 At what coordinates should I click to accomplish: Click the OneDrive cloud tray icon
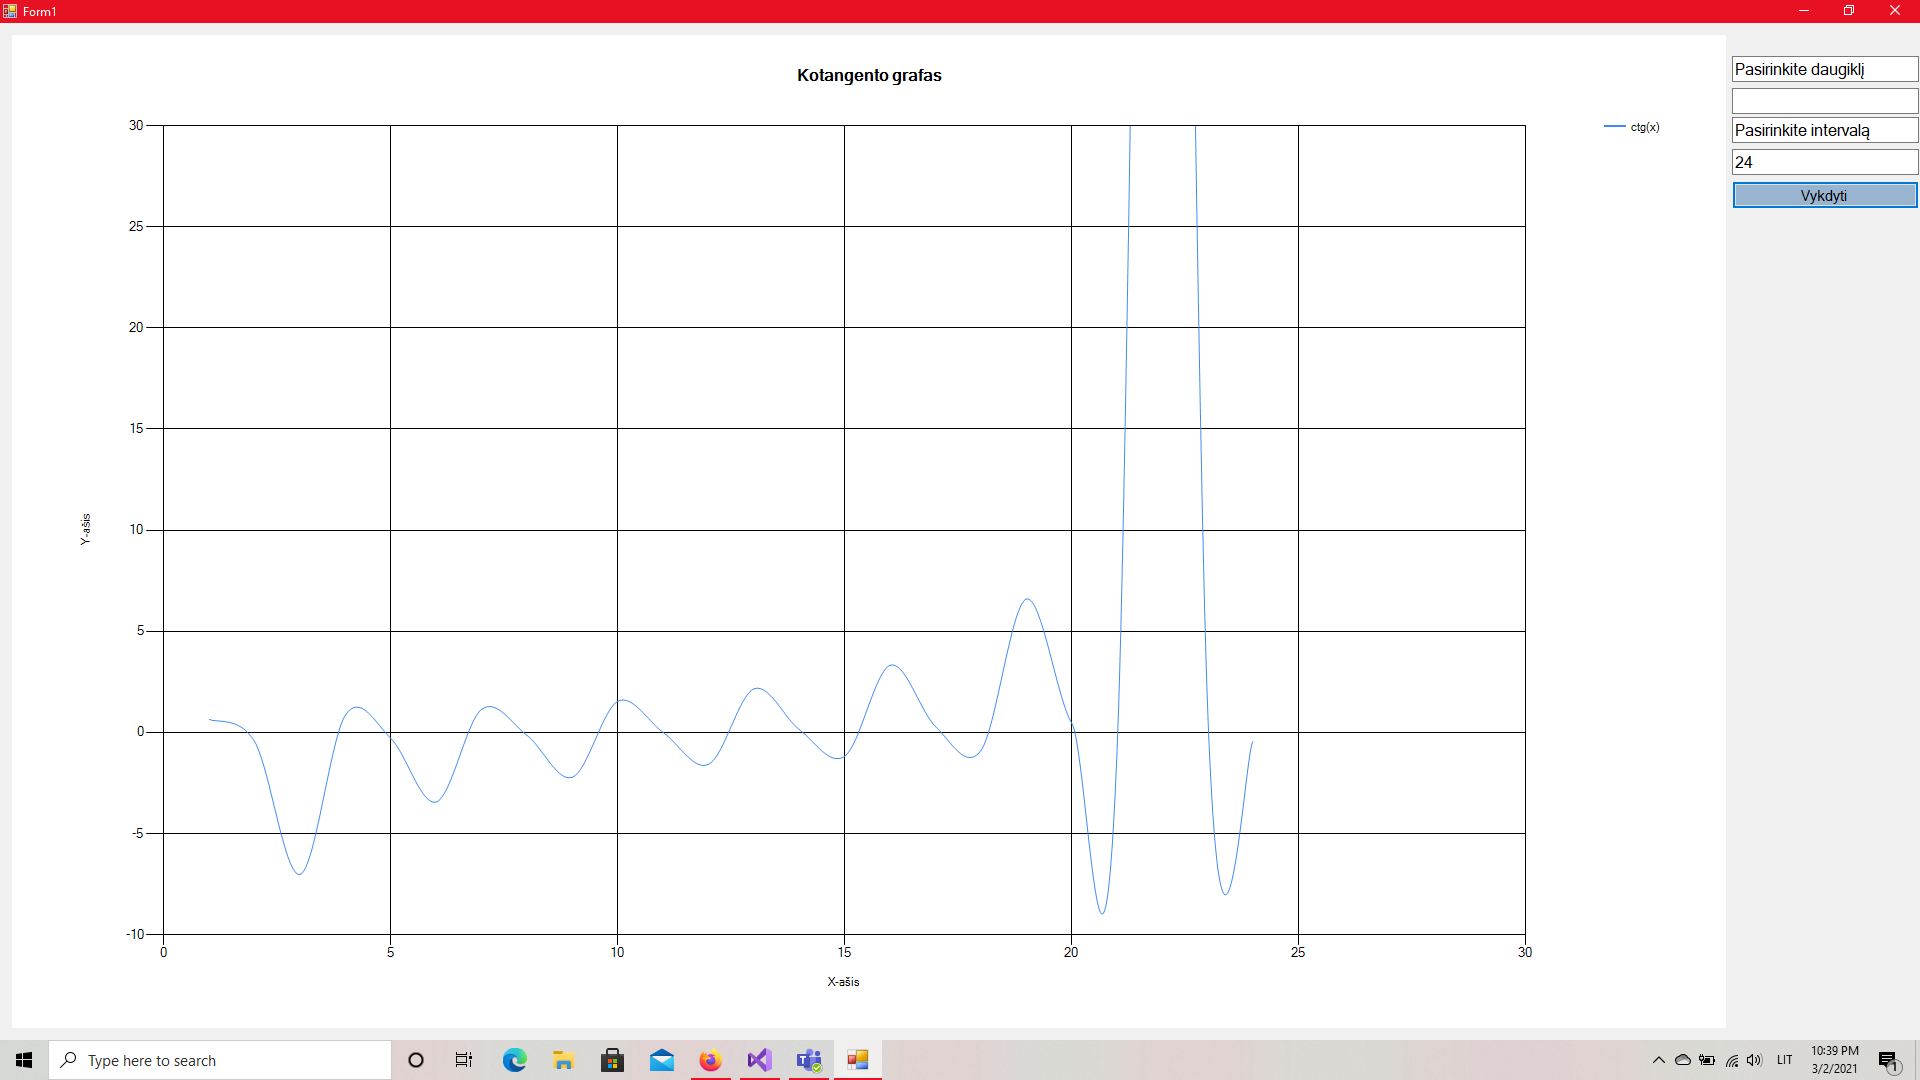[1682, 1060]
